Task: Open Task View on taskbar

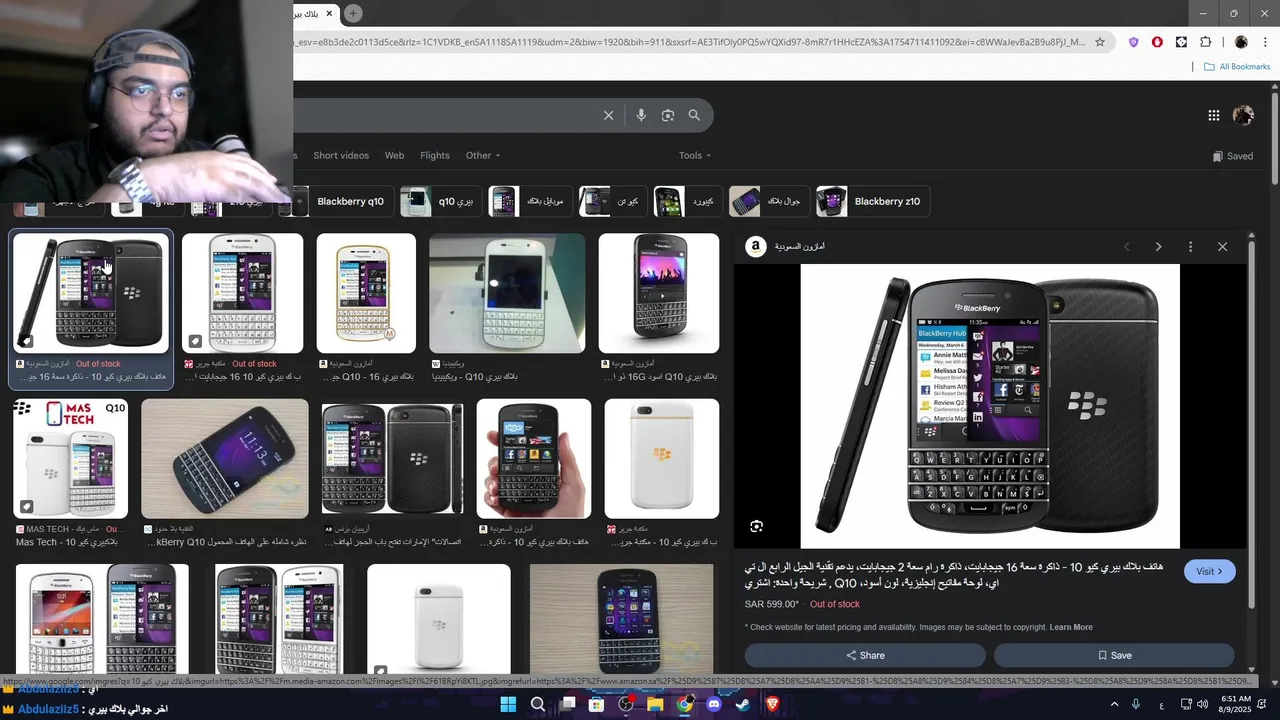Action: [x=568, y=704]
